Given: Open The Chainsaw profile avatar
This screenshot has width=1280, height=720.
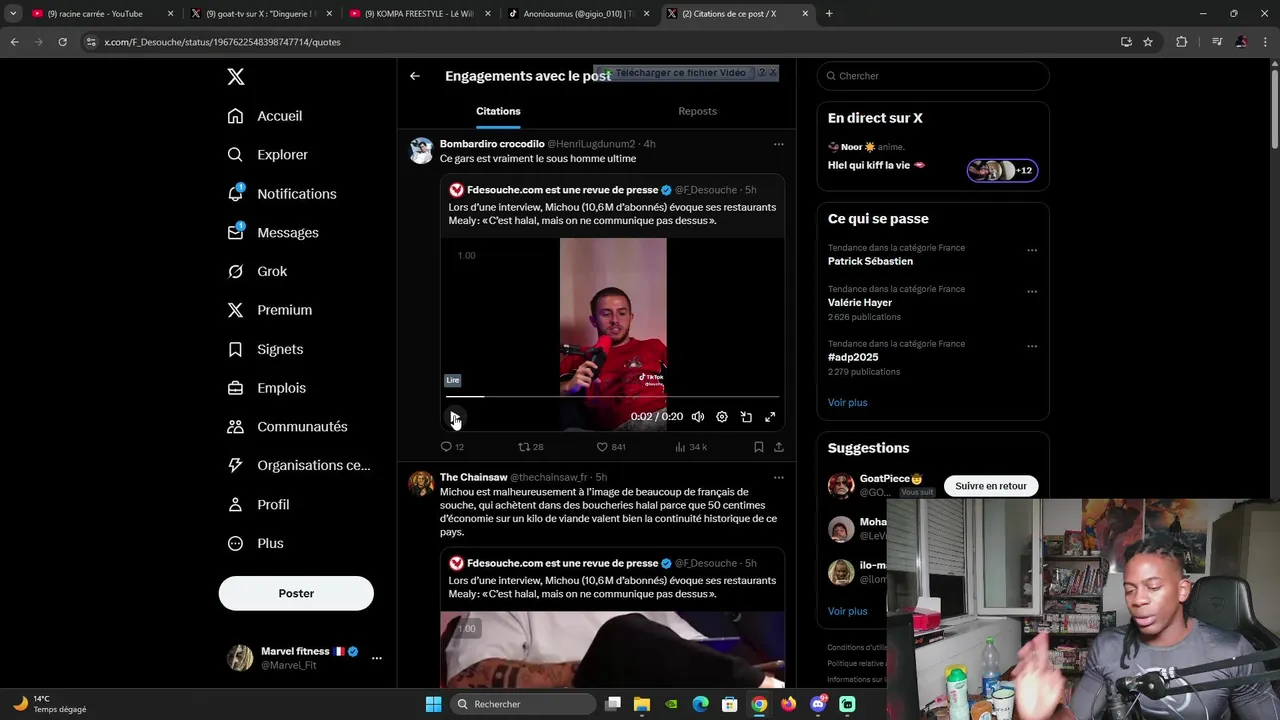Looking at the screenshot, I should pyautogui.click(x=421, y=483).
